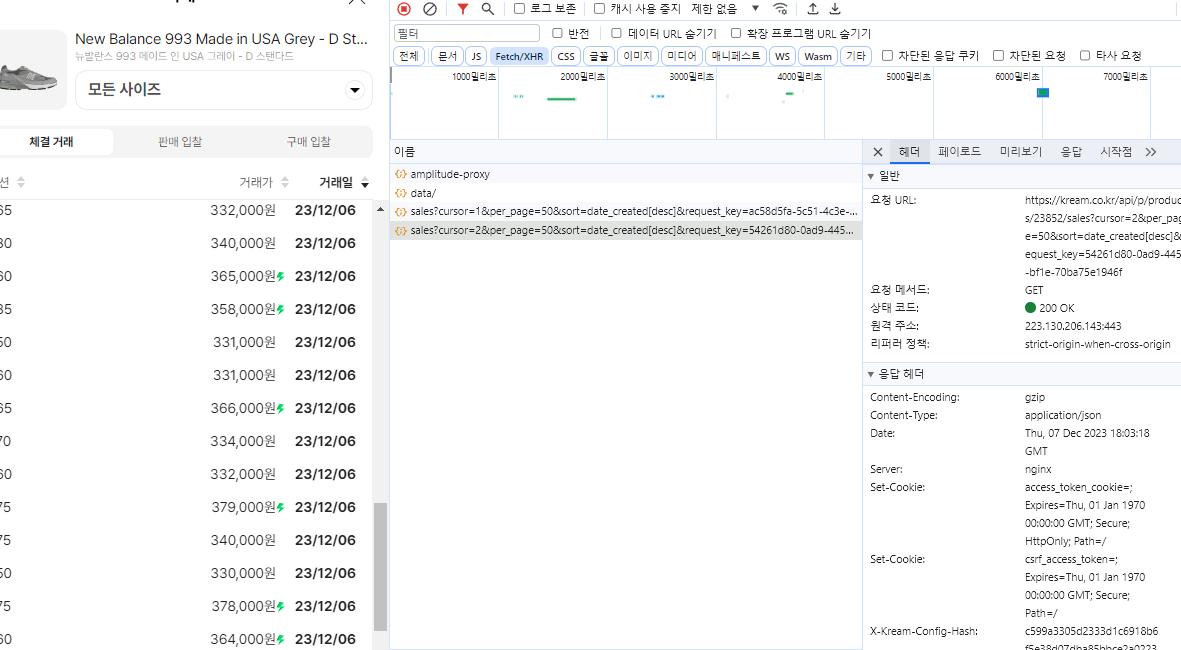
Task: Stop recording network log
Action: tap(404, 9)
